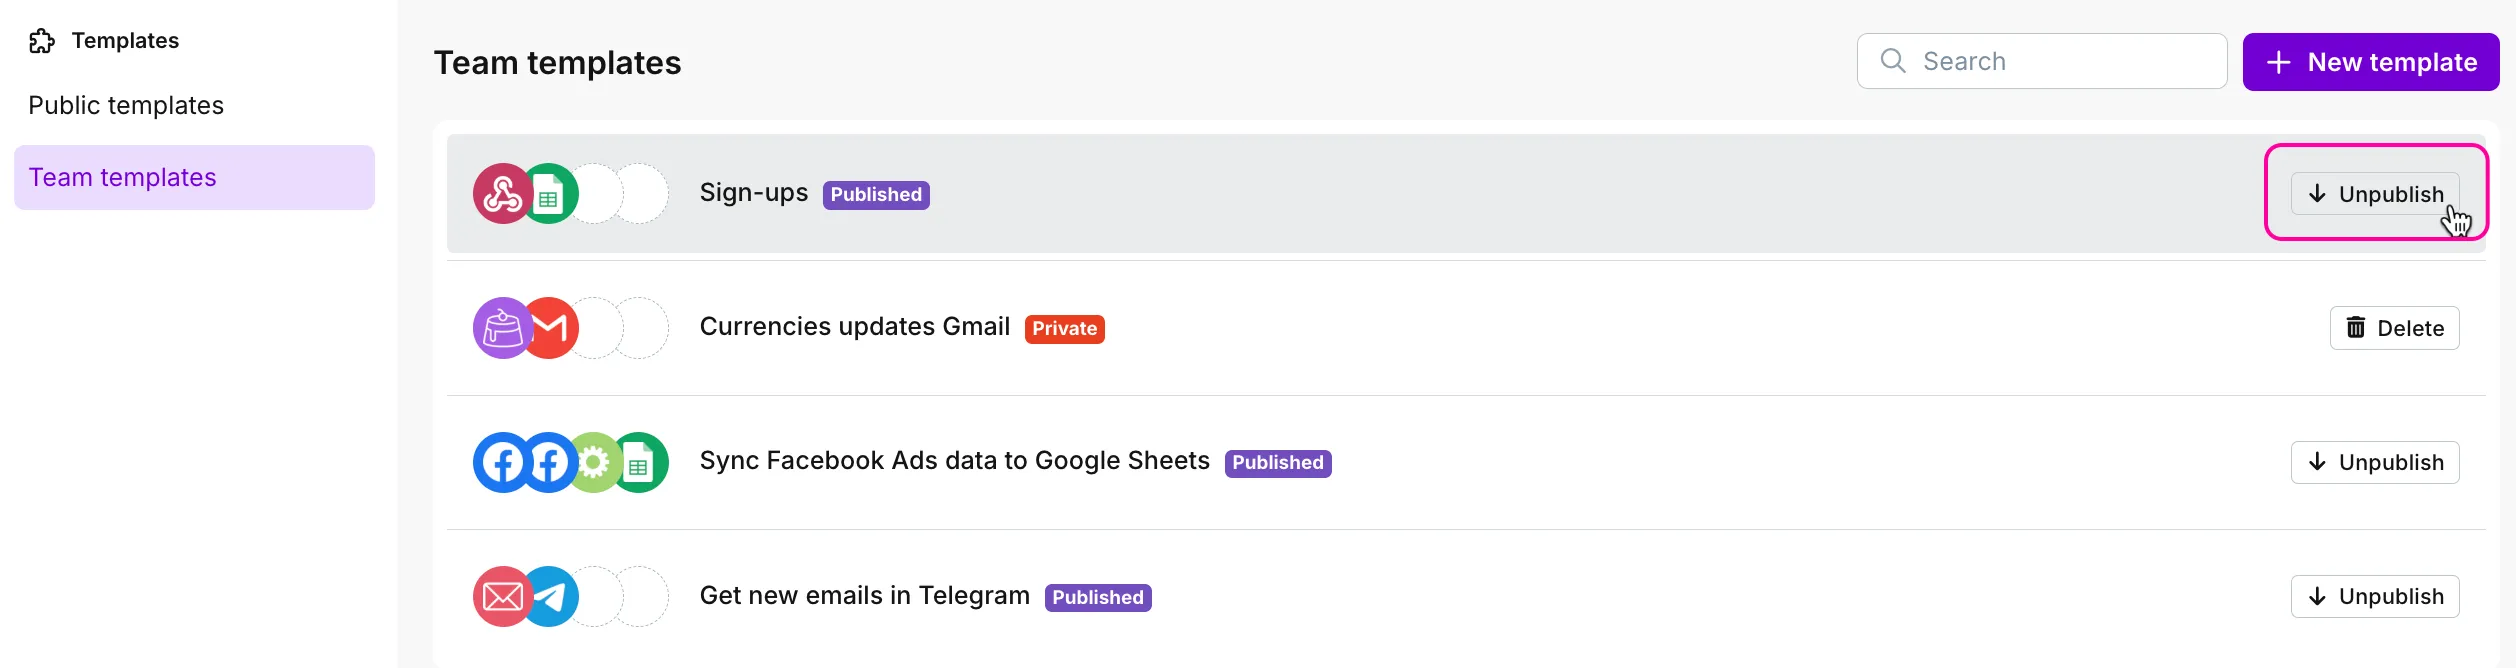Viewport: 2516px width, 668px height.
Task: Unpublish Get new emails in Telegram
Action: click(x=2375, y=597)
